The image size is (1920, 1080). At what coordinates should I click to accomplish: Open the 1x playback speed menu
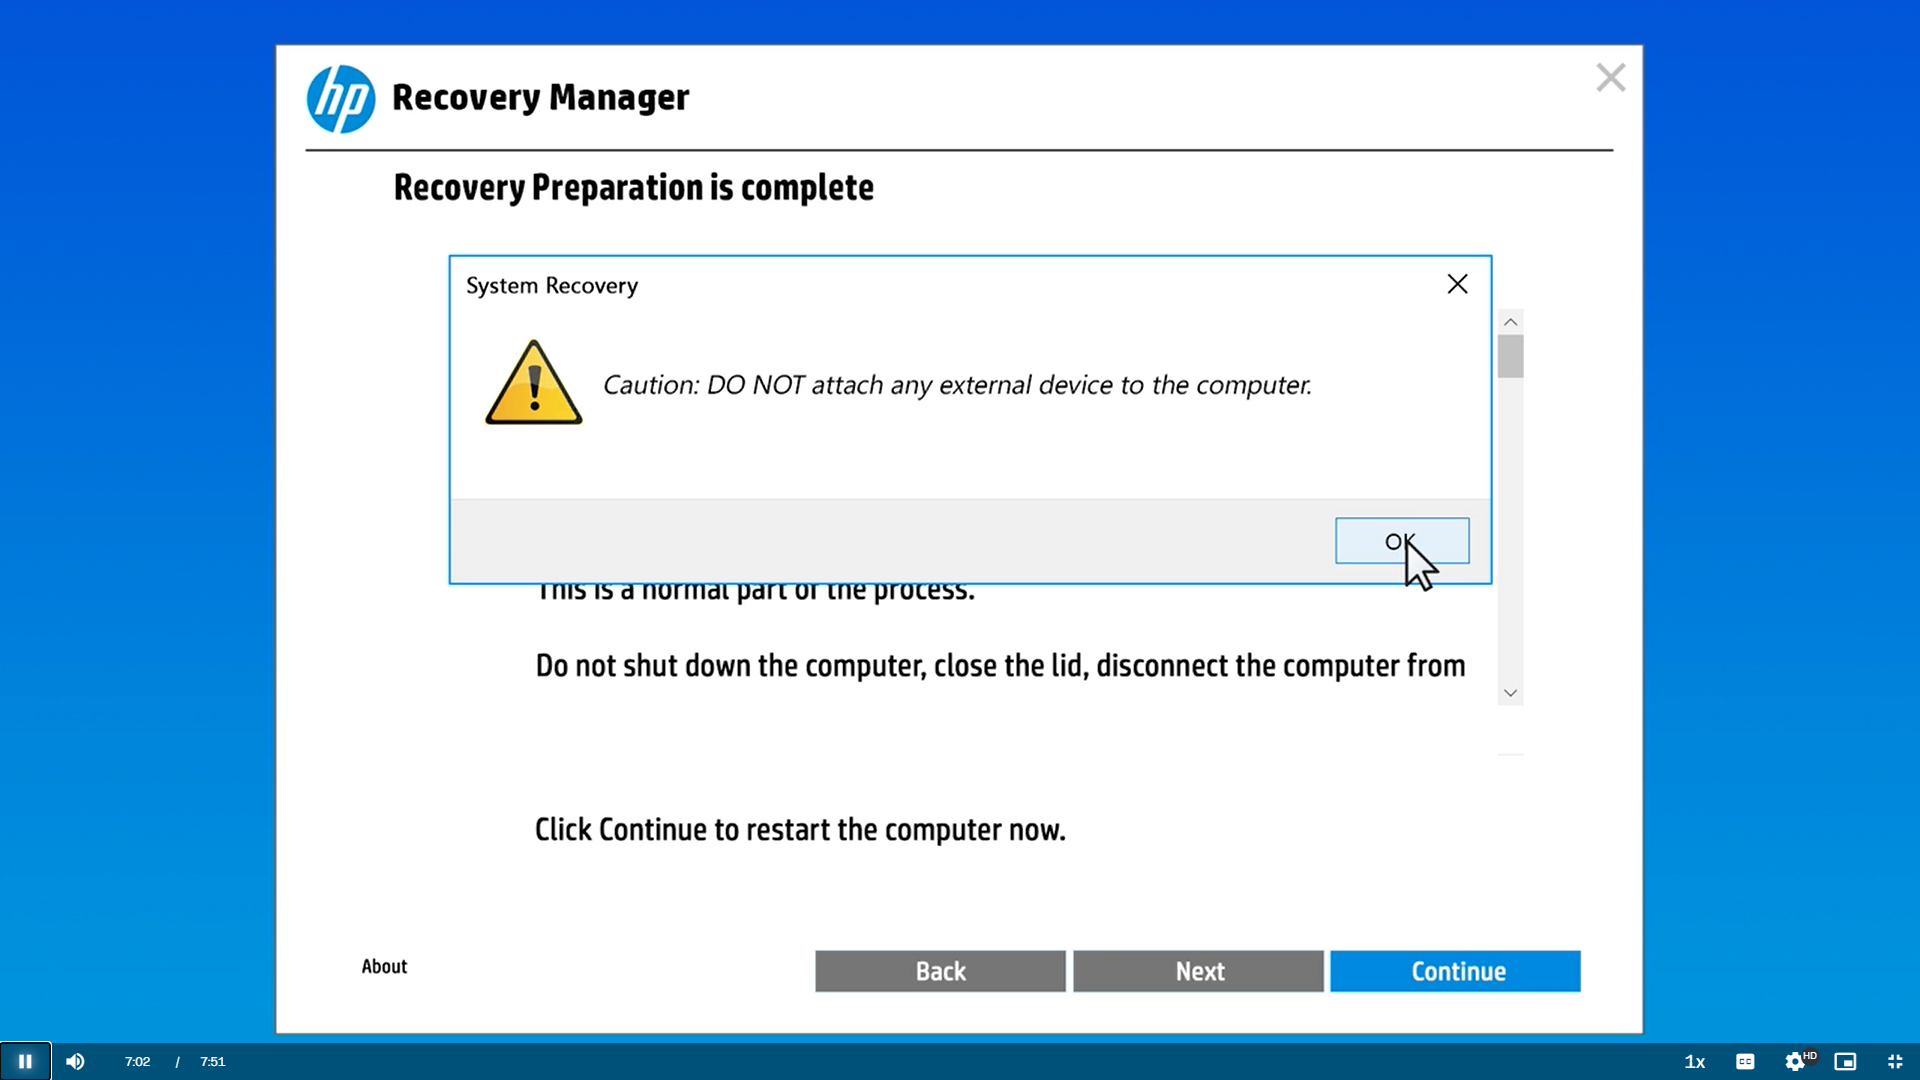click(1695, 1061)
